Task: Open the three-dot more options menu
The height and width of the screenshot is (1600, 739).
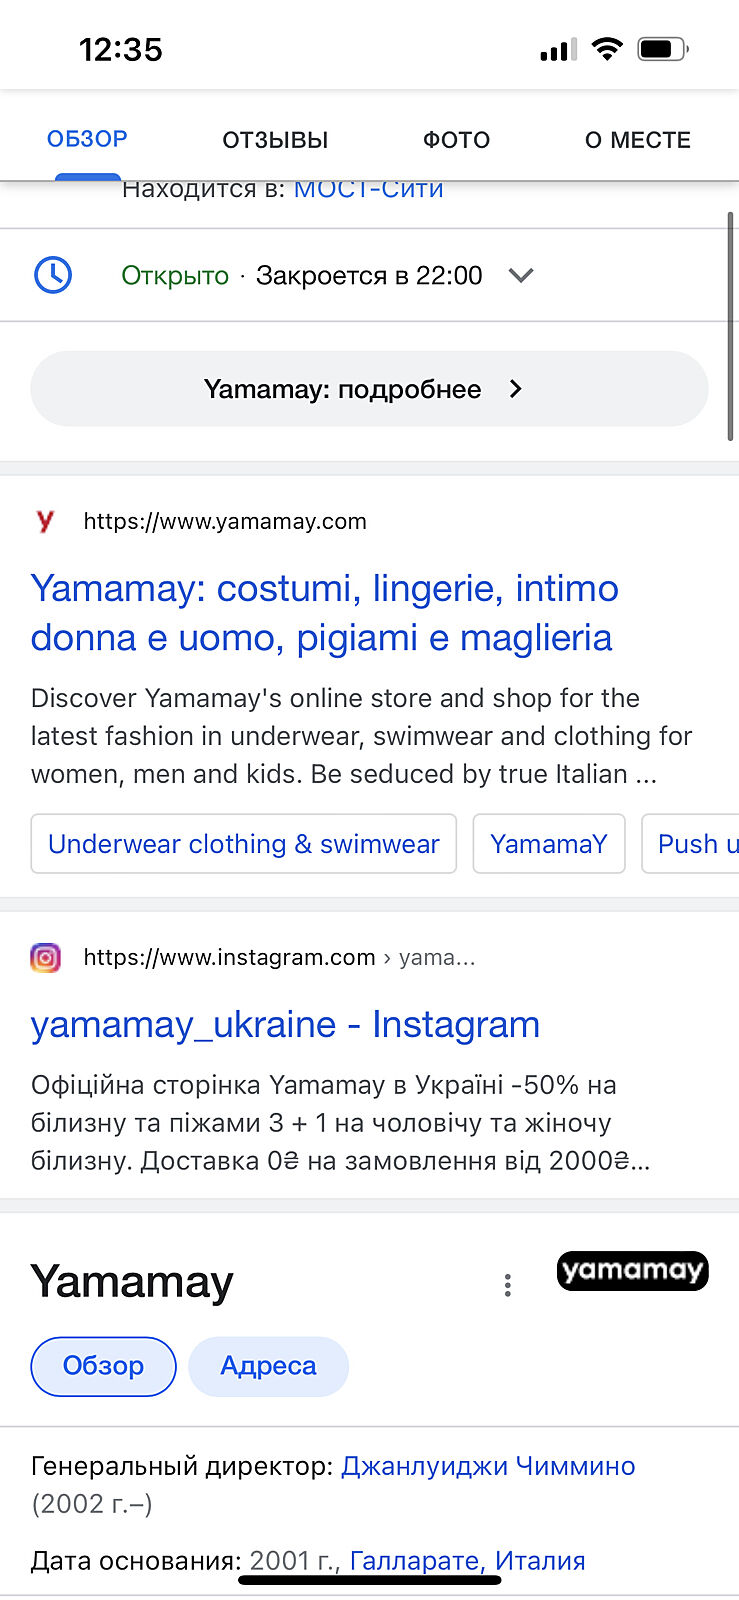Action: pos(508,1285)
